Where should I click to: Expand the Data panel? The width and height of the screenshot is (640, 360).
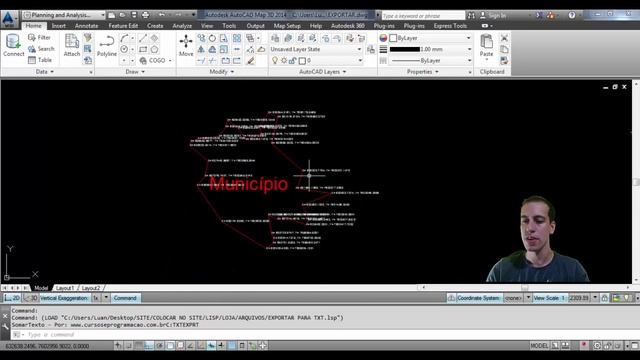44,72
